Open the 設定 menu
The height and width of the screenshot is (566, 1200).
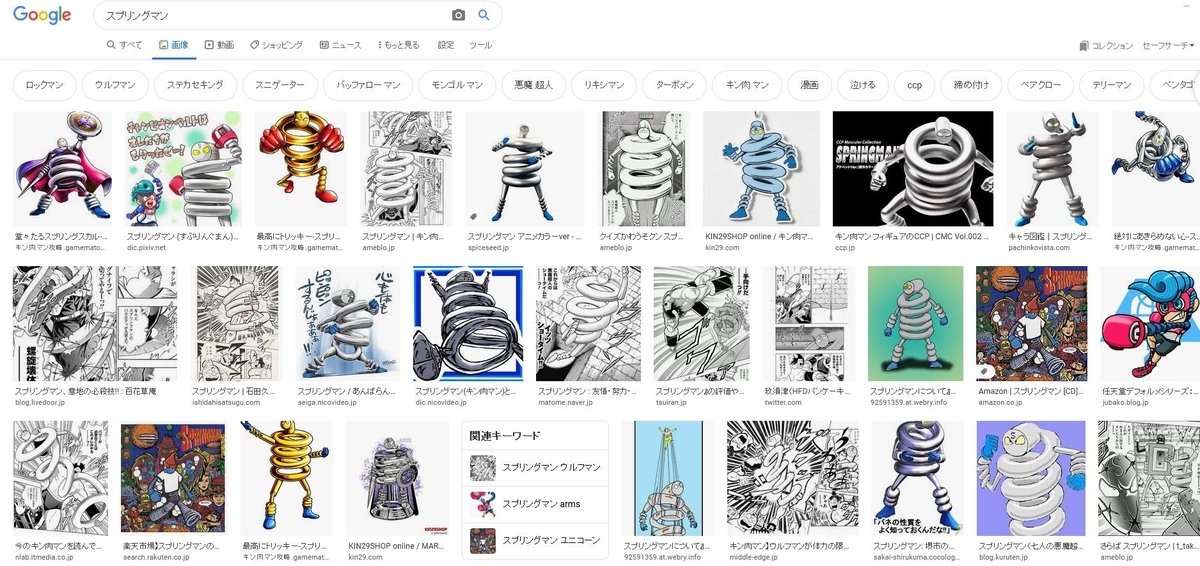point(446,45)
